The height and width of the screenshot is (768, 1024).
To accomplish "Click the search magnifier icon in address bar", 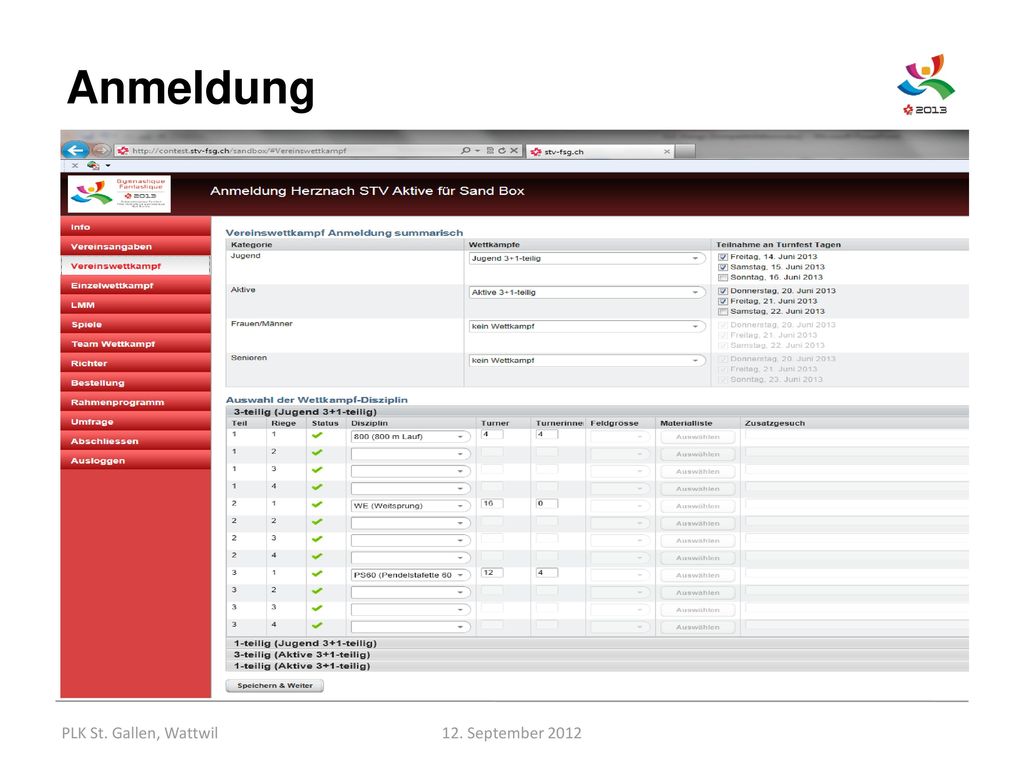I will point(466,151).
